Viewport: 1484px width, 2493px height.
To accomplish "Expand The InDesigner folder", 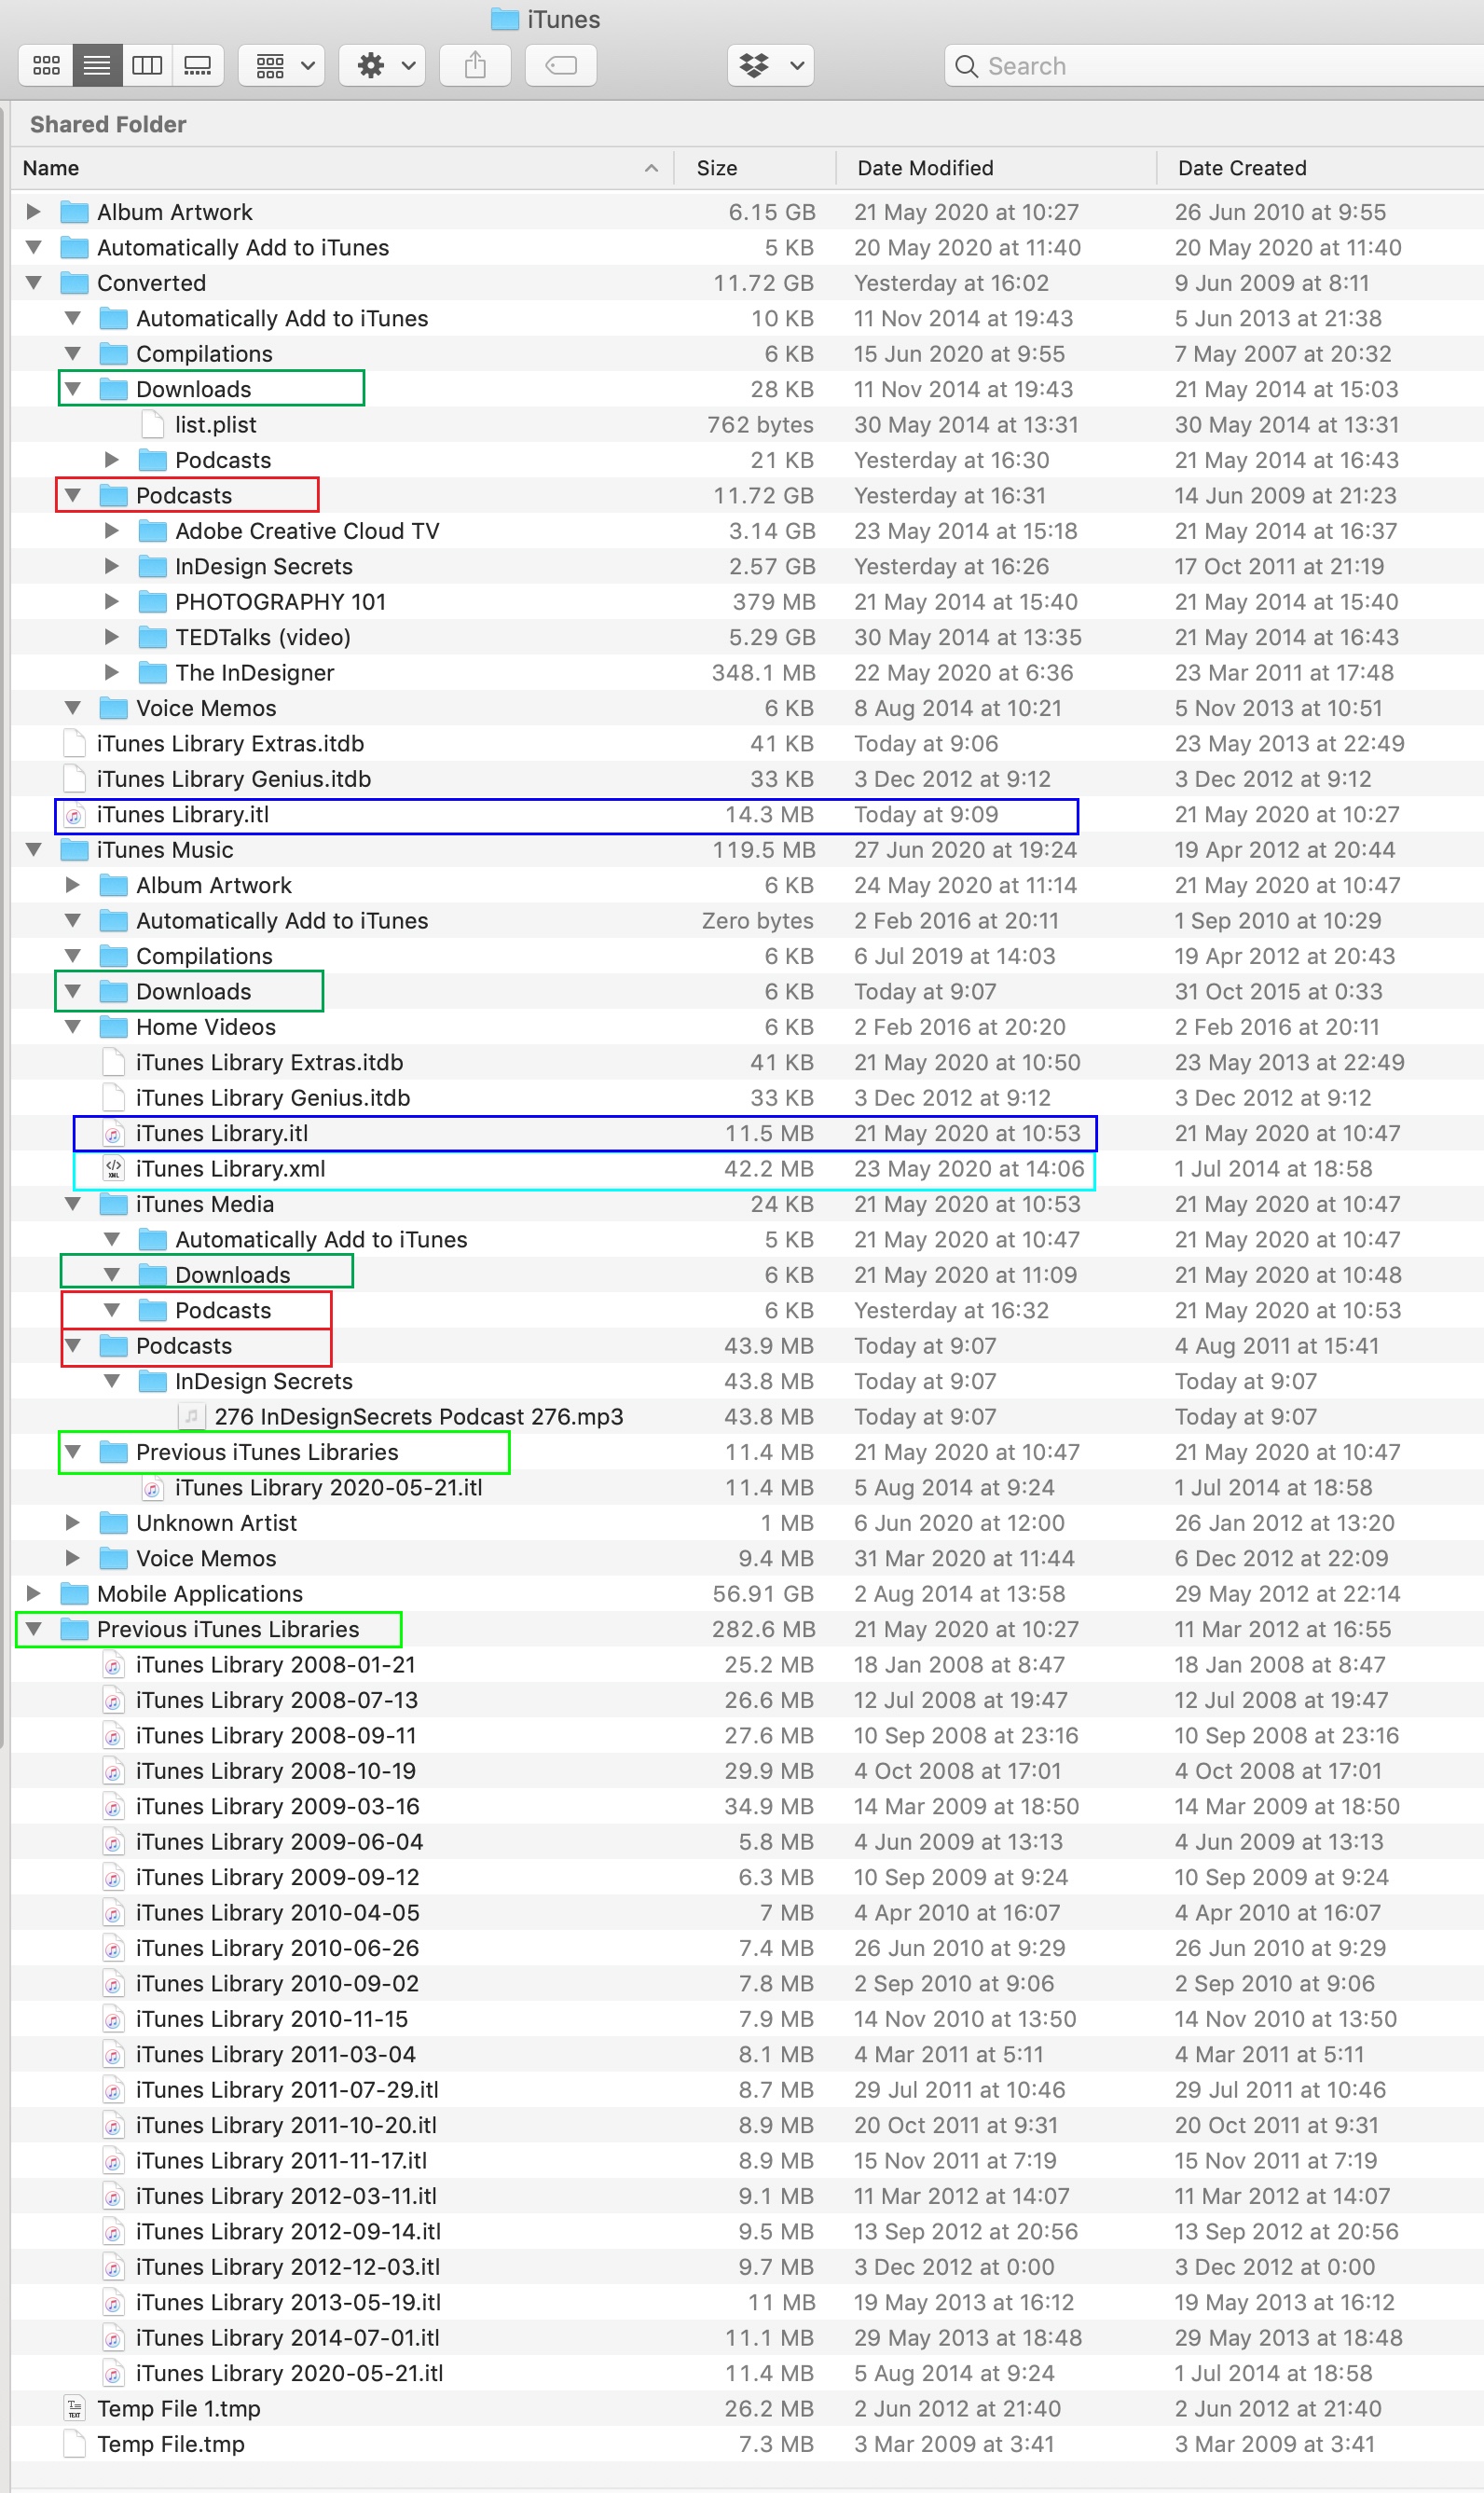I will pos(112,673).
